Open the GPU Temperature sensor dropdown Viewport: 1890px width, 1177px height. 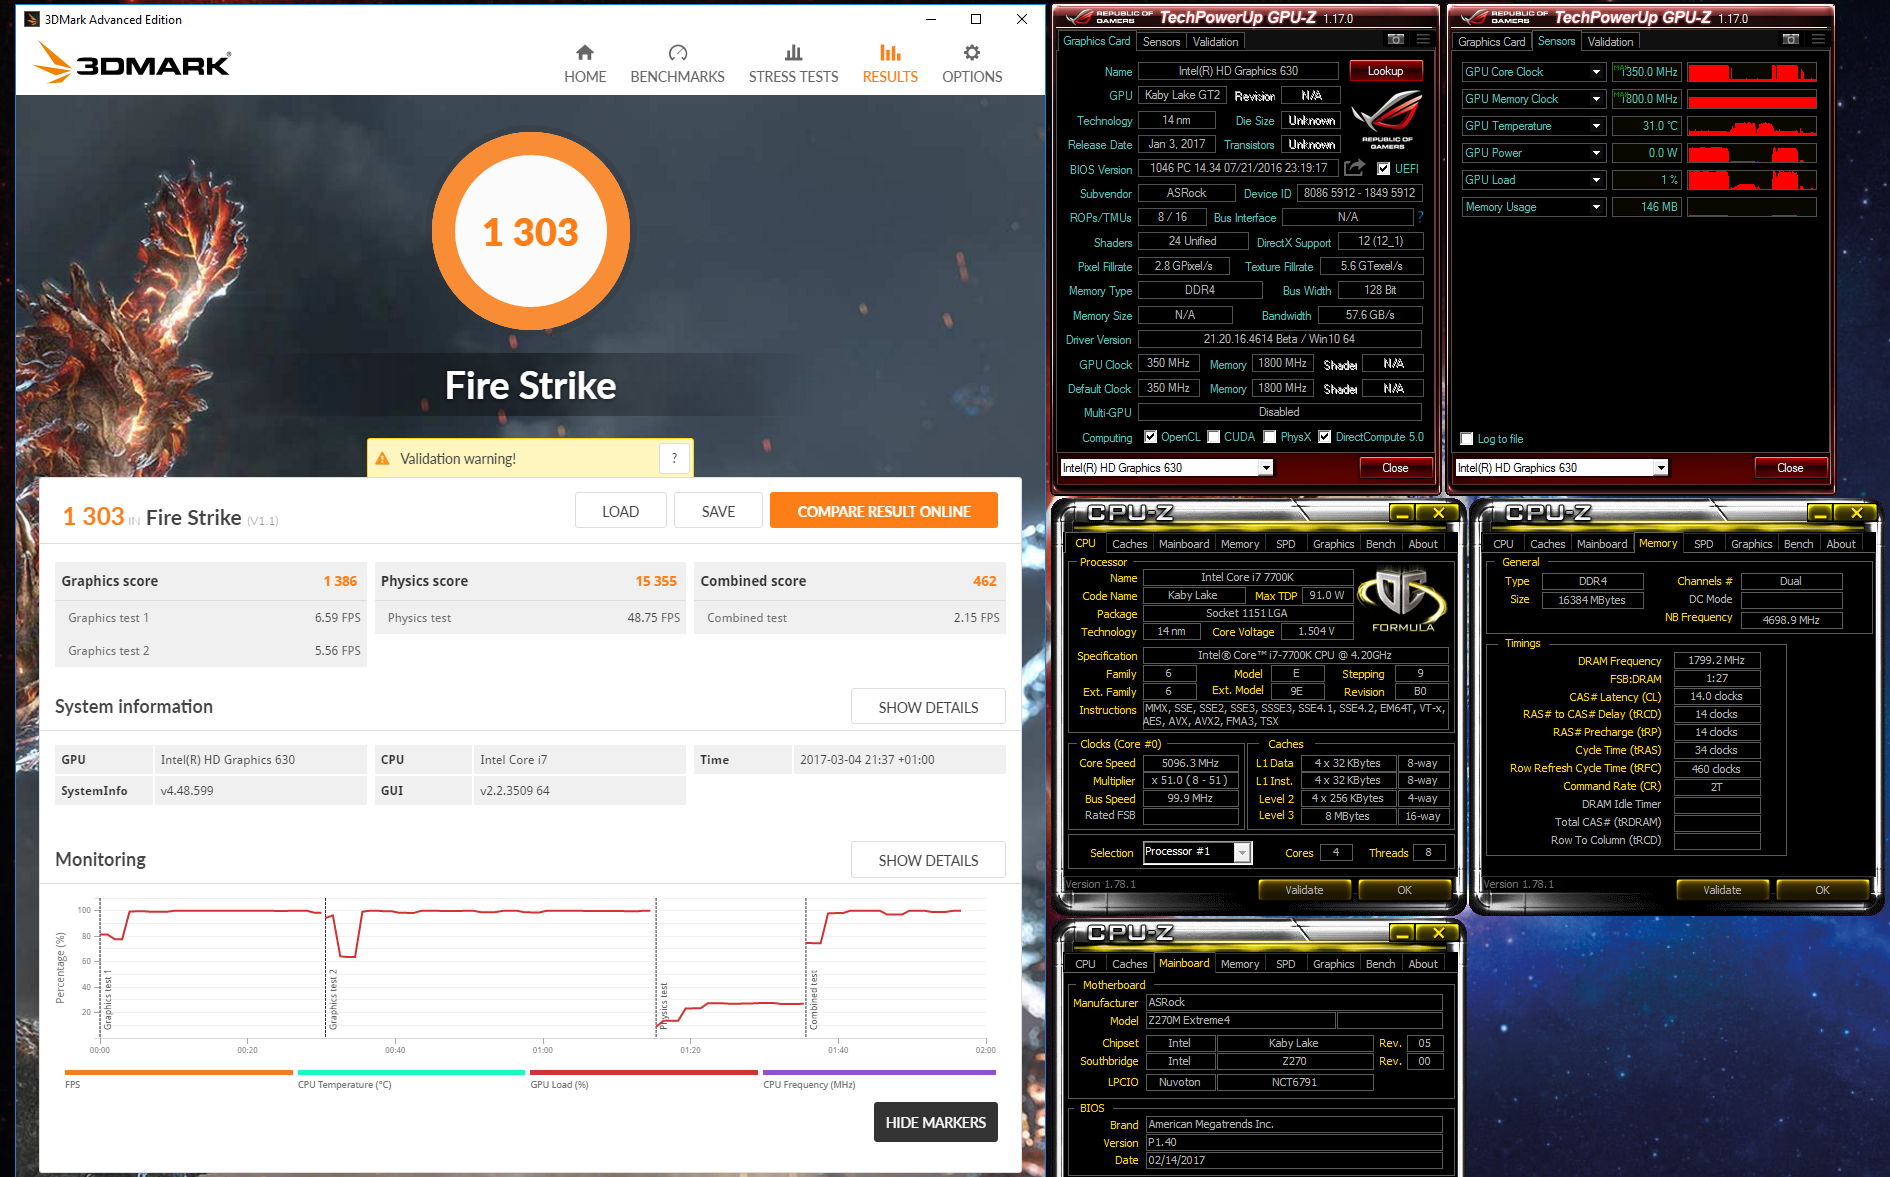(1596, 126)
